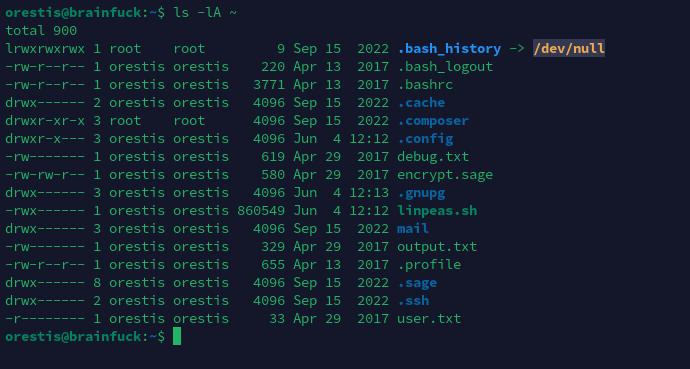
Task: Click the .bash_history symlink name
Action: (x=449, y=49)
